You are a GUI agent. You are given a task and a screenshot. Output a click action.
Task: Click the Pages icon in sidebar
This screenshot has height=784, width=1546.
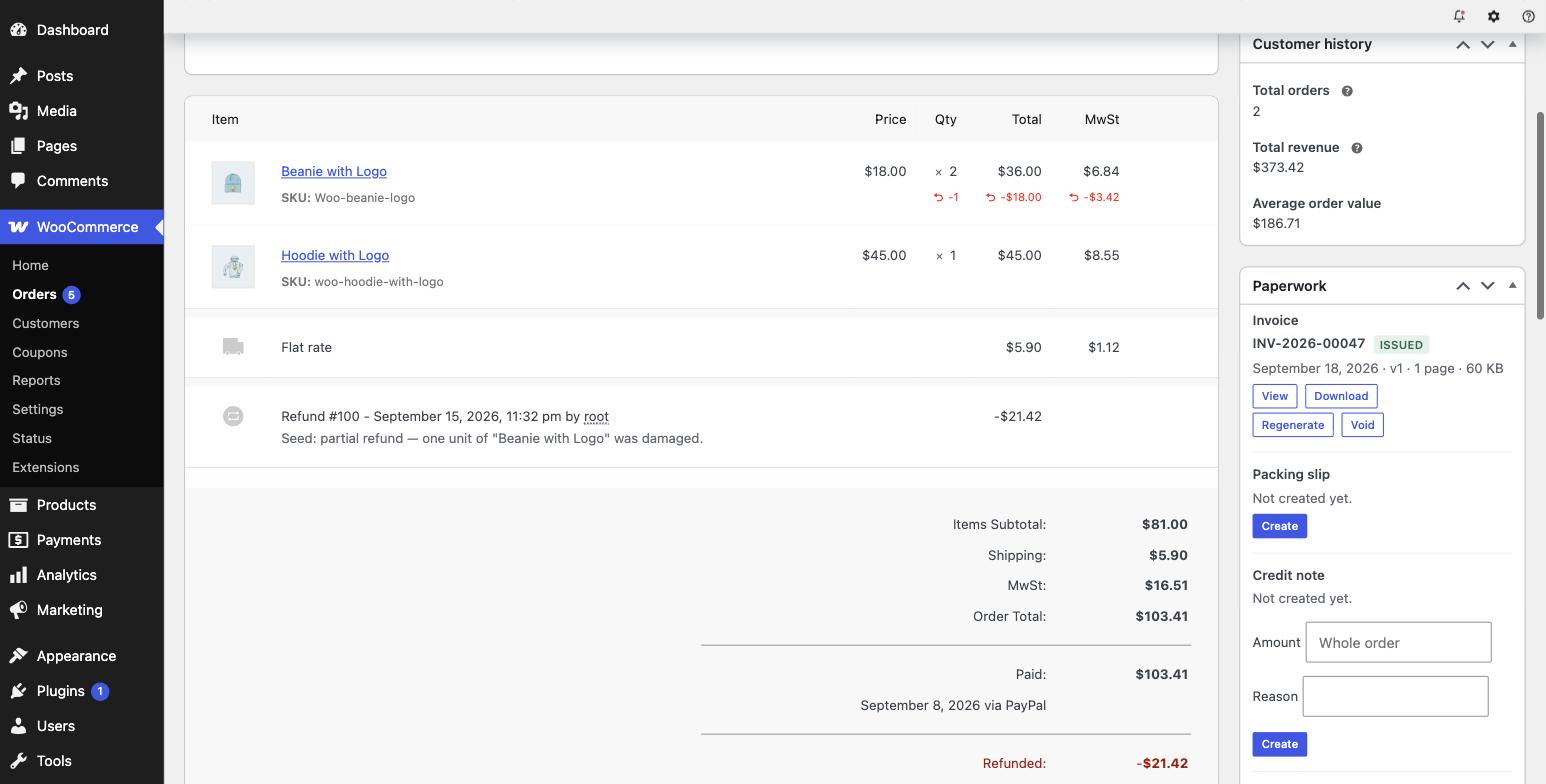pos(18,146)
